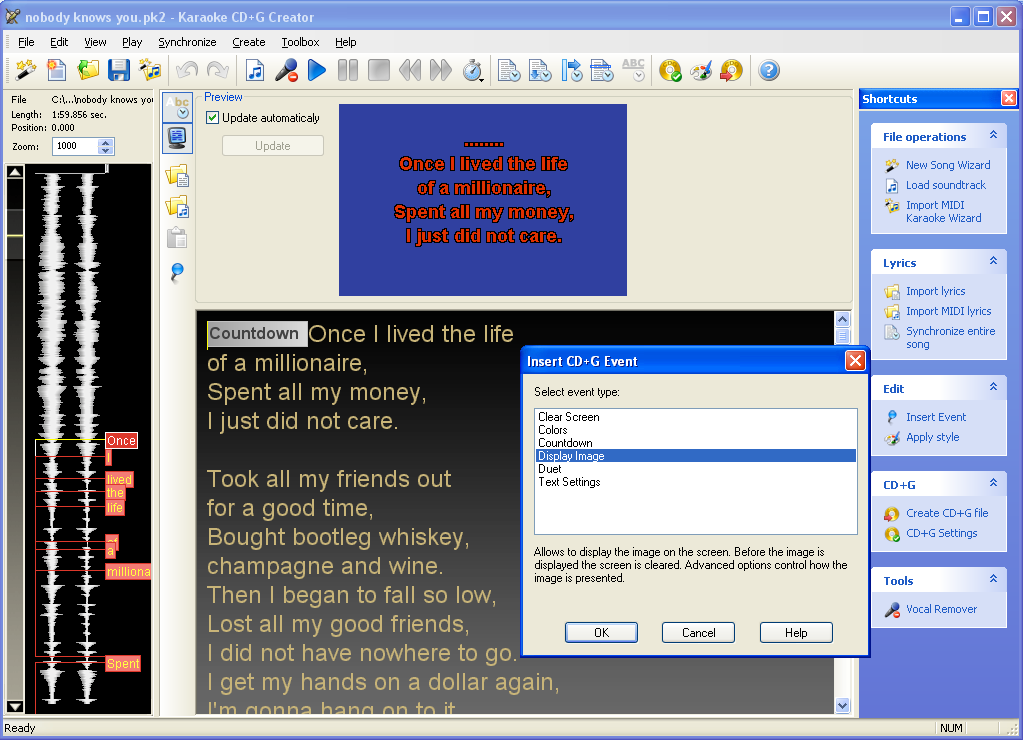Collapse the Lyrics shortcuts section
This screenshot has width=1023, height=740.
pos(993,262)
